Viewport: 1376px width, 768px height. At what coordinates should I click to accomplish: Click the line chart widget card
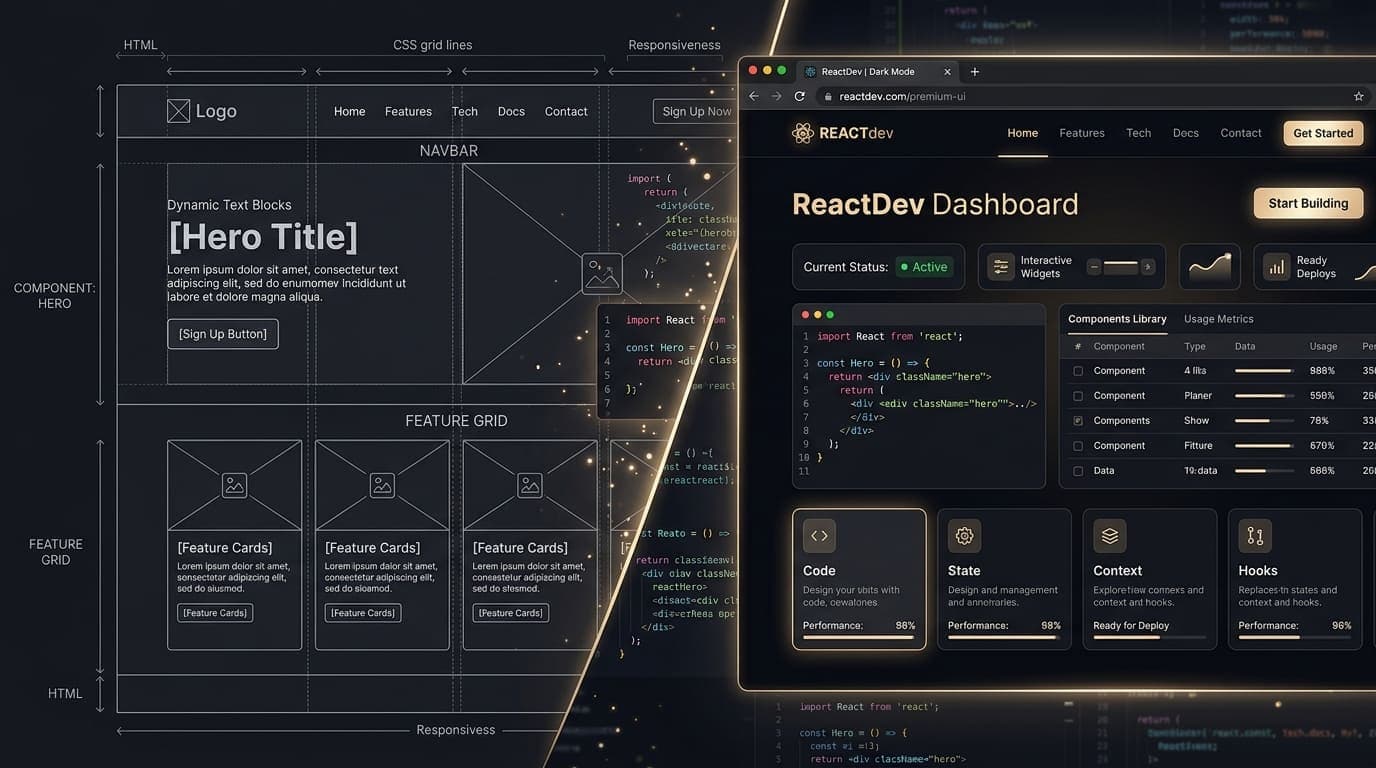point(1210,267)
